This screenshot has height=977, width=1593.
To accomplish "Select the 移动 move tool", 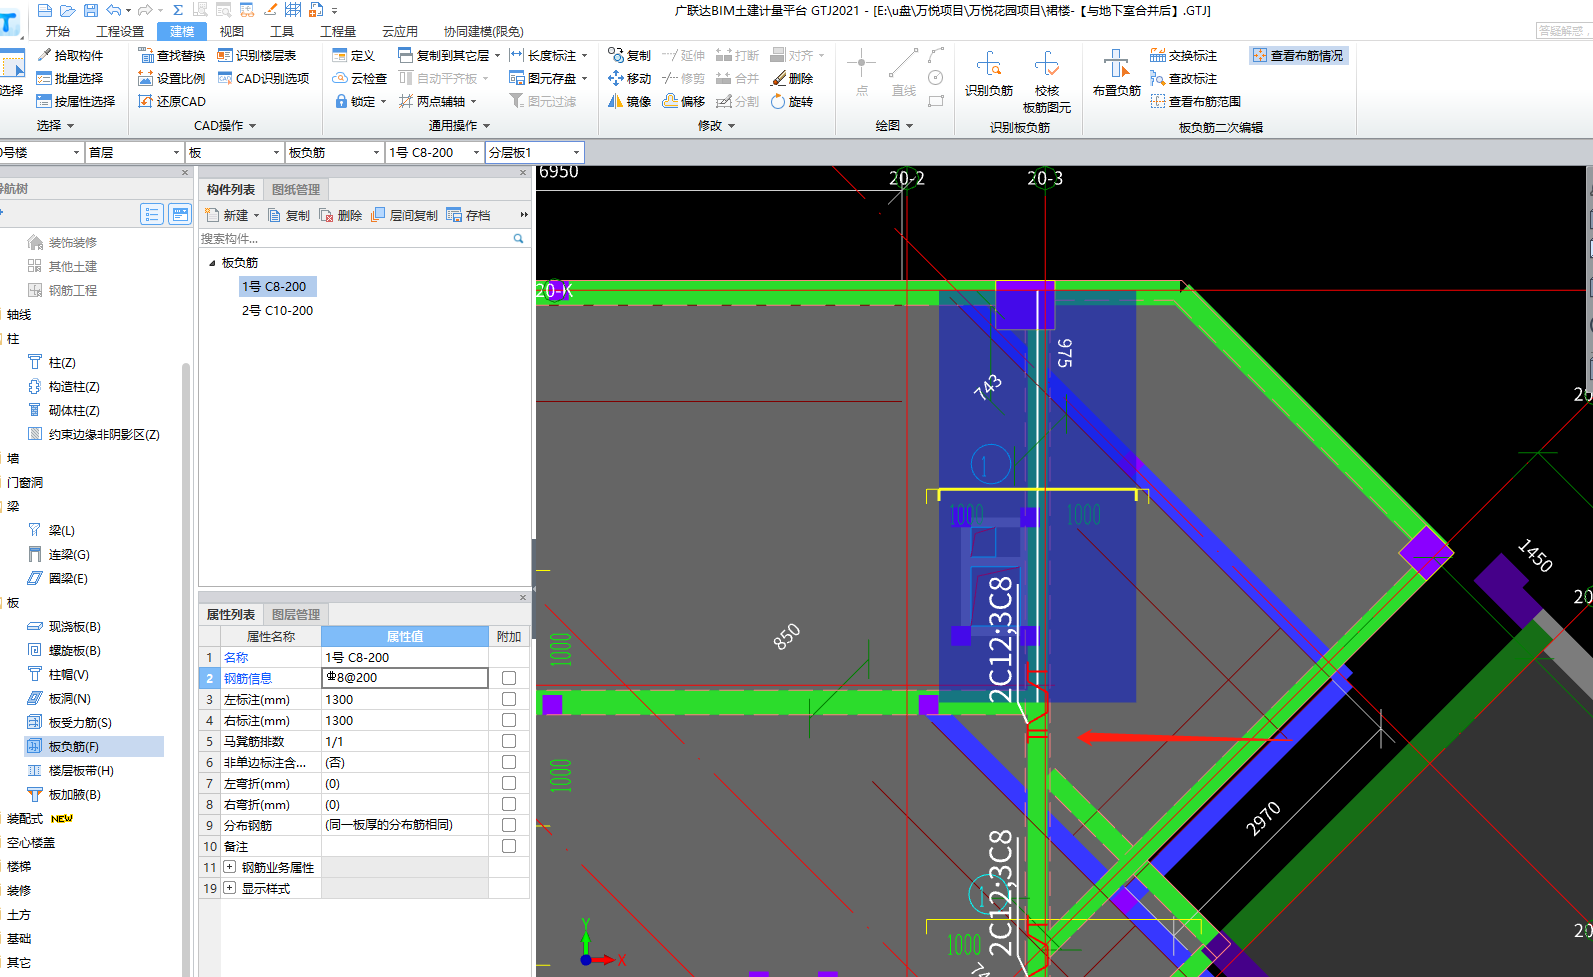I will point(630,78).
